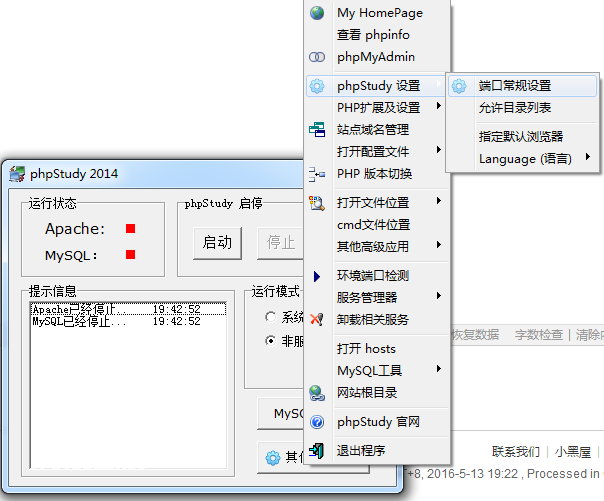Choose 查看 phpinfo from the menu
Viewport: 604px width, 501px height.
click(x=378, y=35)
